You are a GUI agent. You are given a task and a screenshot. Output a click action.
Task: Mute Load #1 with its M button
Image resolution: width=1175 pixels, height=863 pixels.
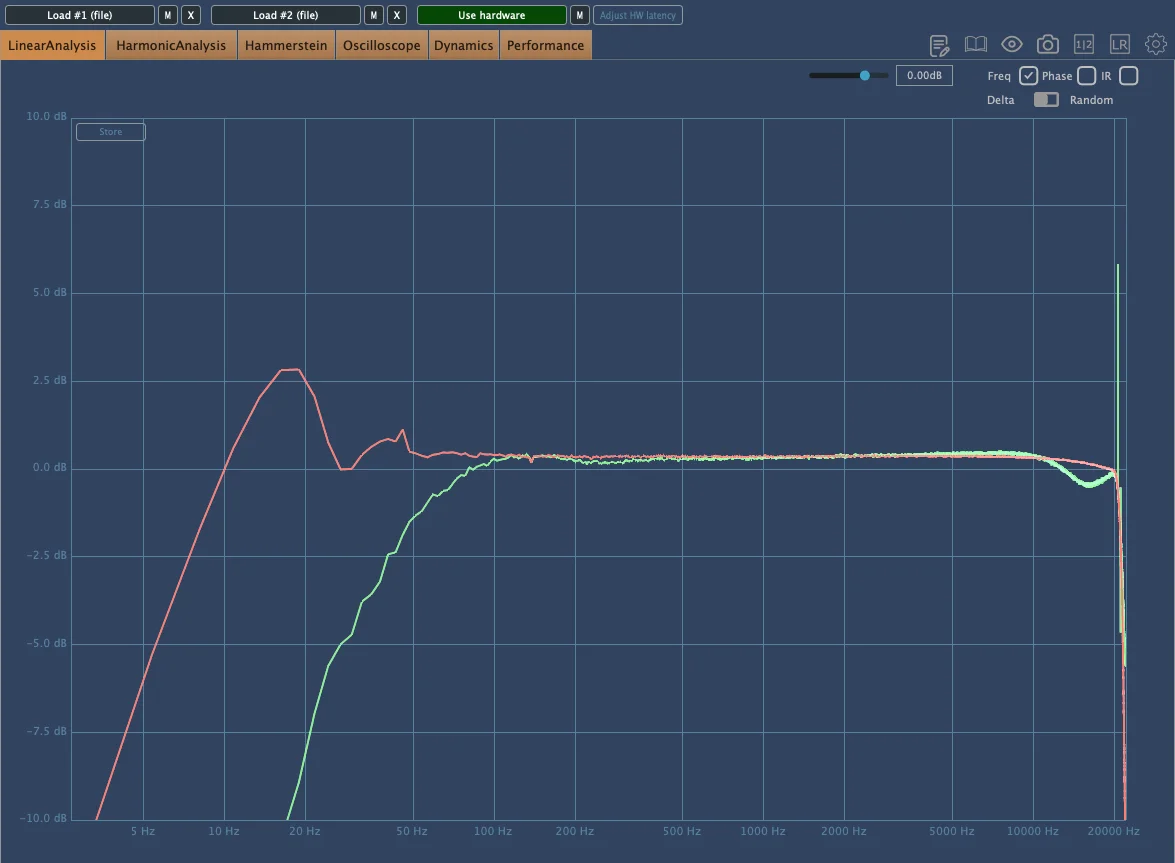[x=168, y=15]
